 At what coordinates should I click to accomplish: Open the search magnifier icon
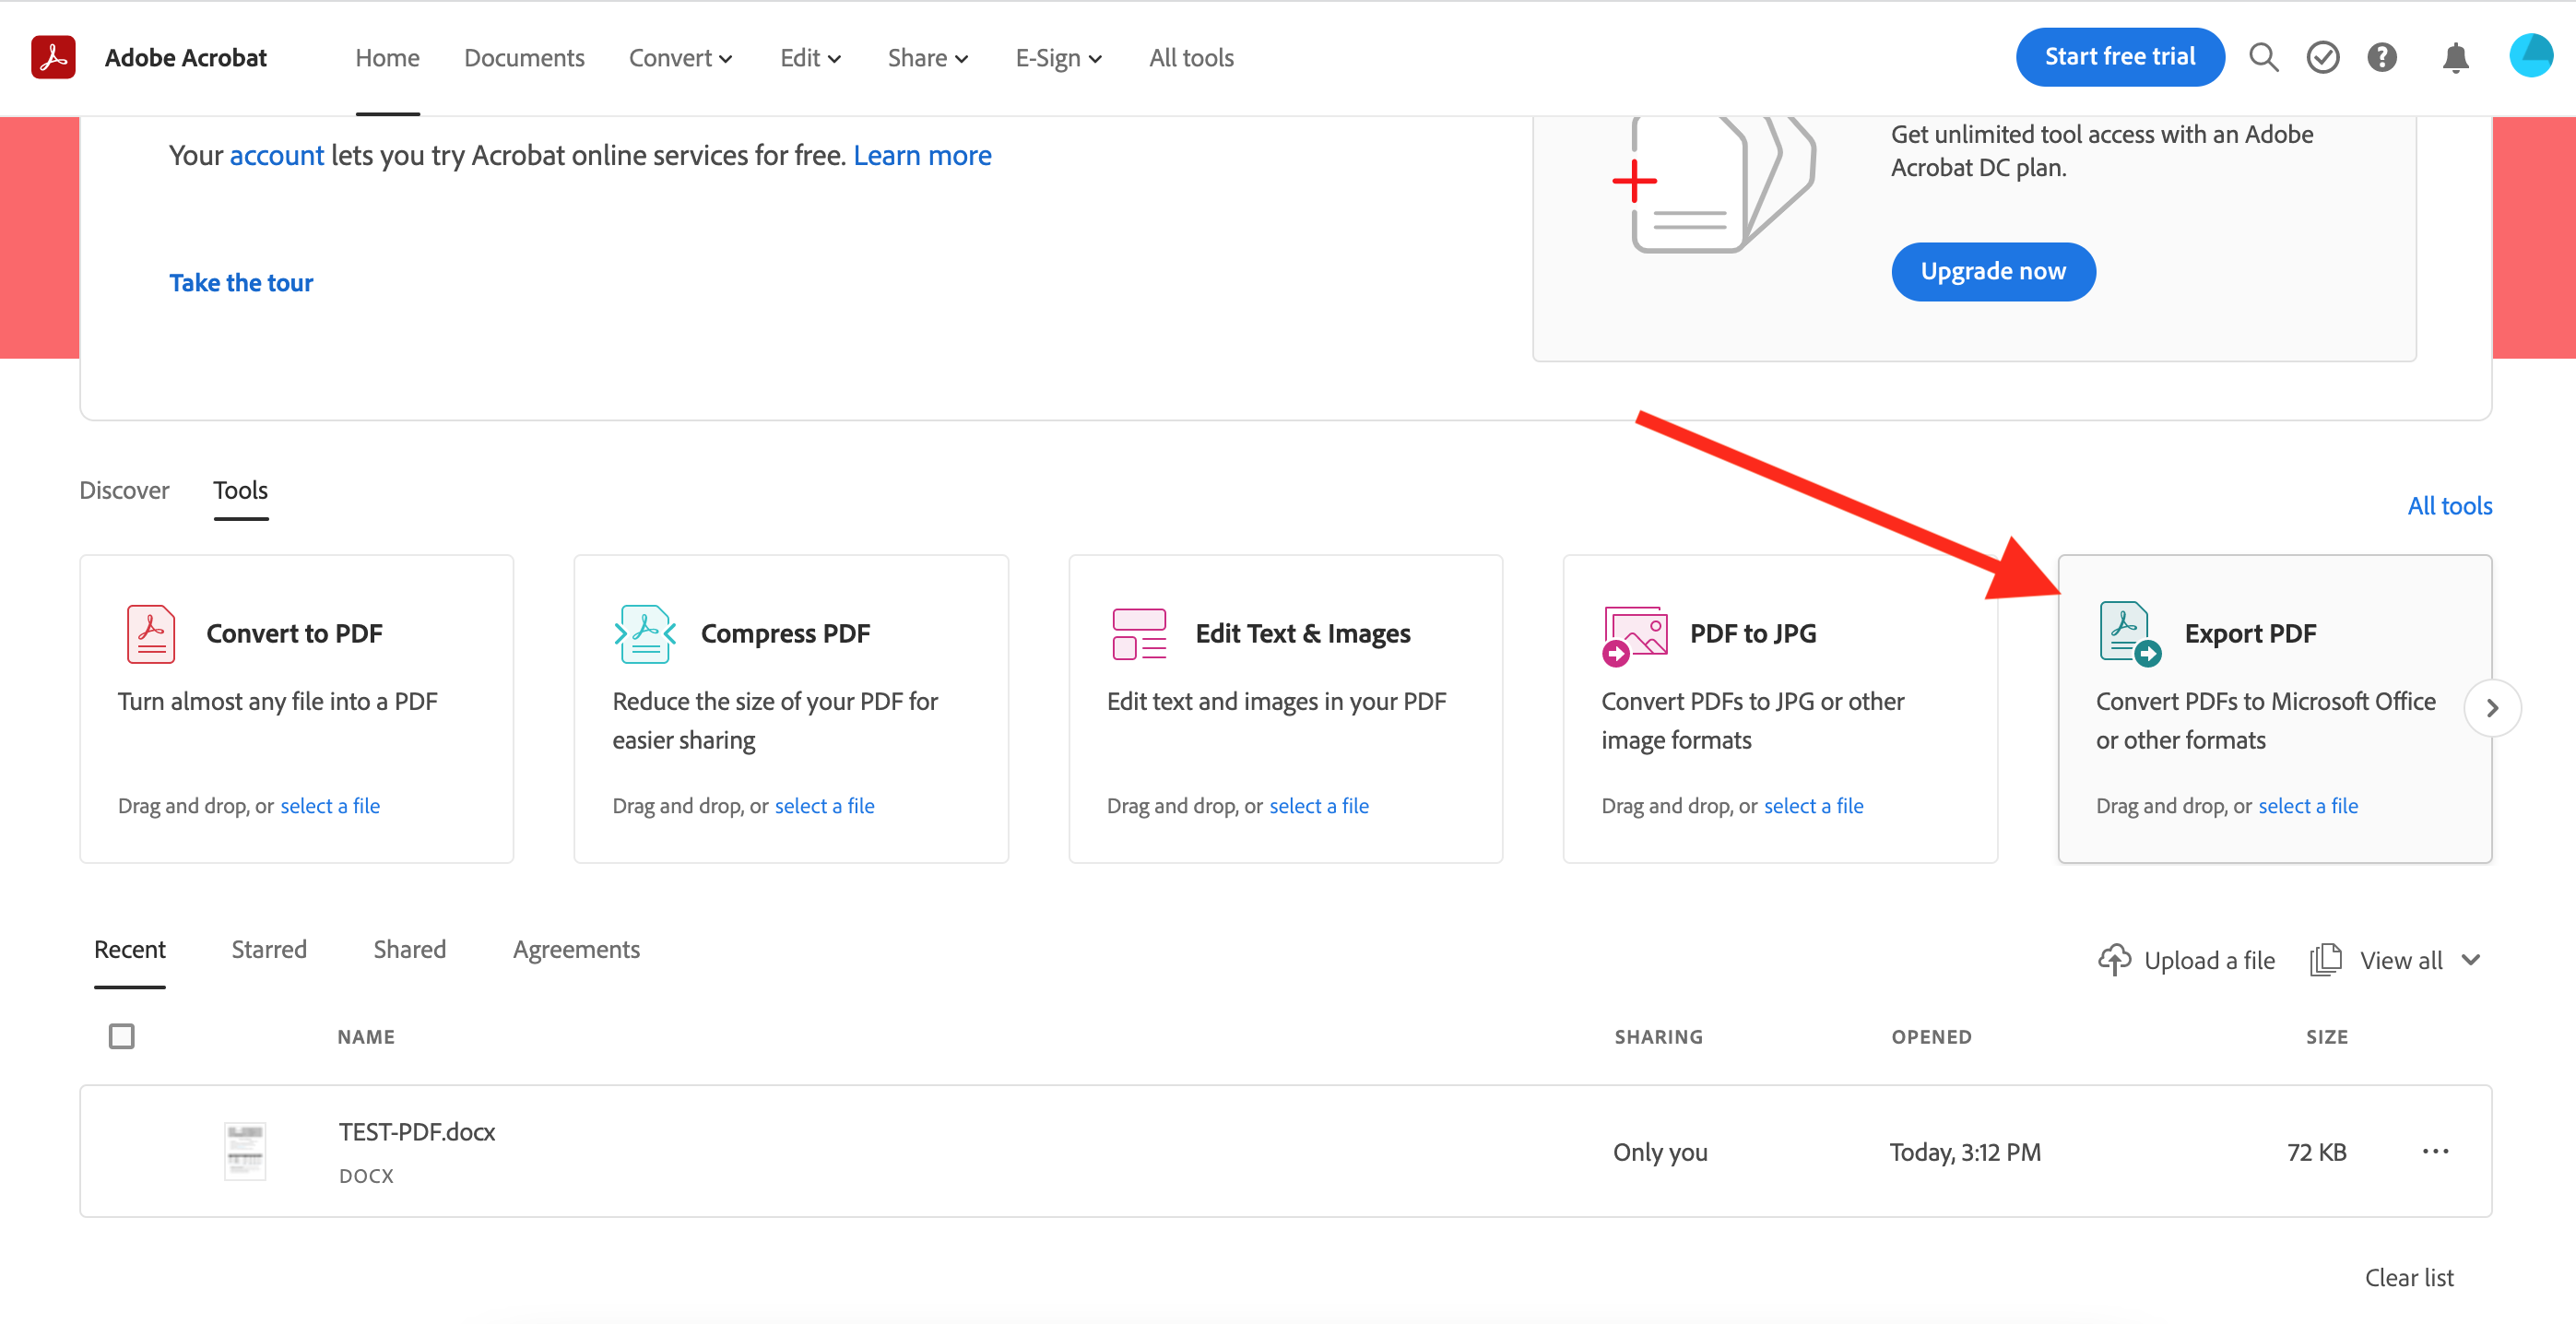[x=2264, y=57]
